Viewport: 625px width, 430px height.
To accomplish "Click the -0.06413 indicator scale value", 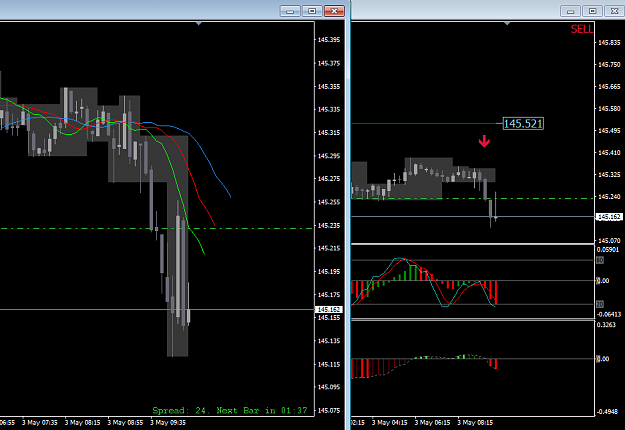I will coord(609,315).
